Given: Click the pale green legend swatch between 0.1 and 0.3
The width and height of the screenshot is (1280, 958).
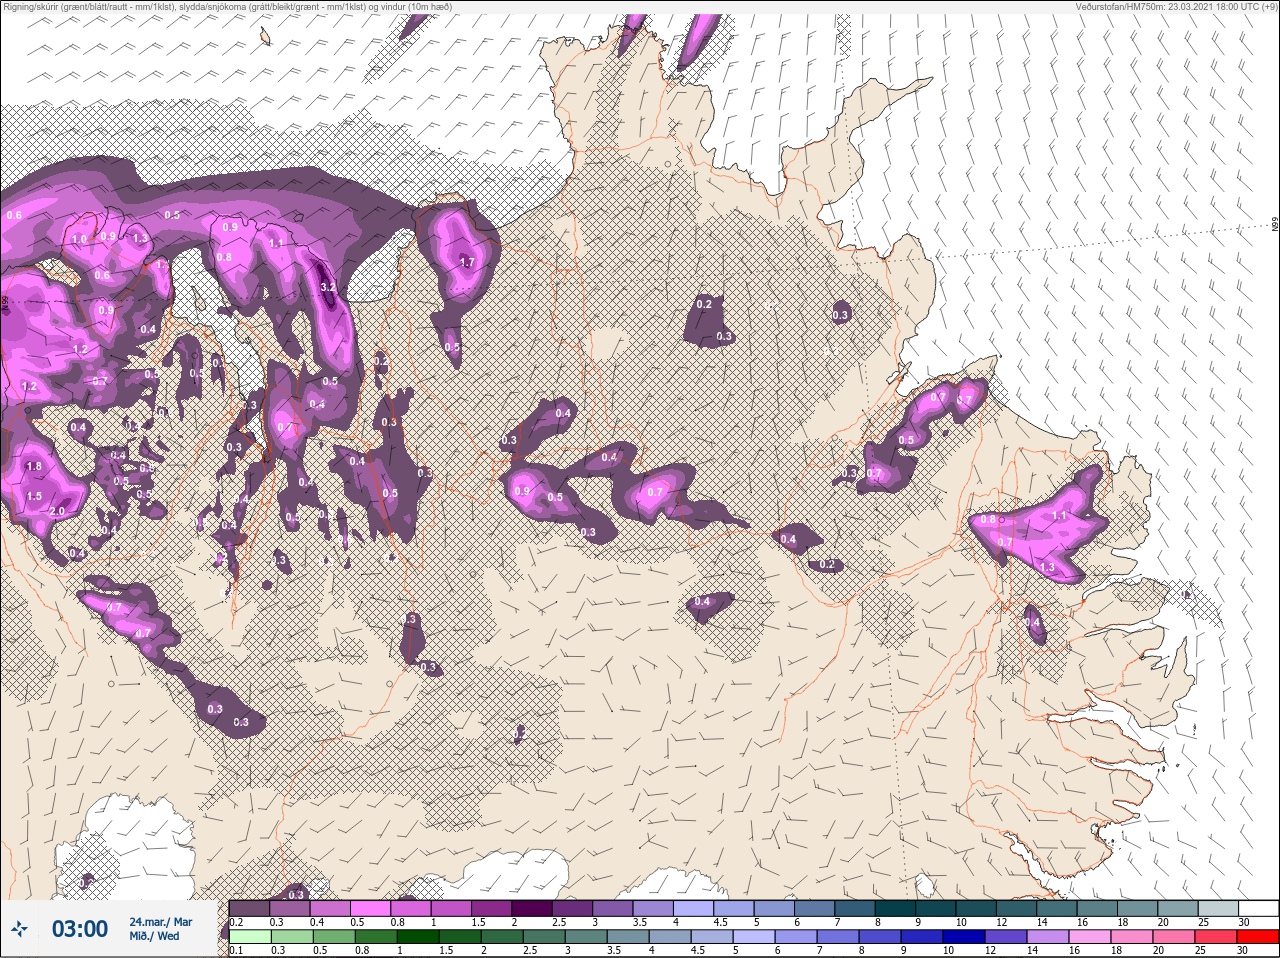Looking at the screenshot, I should (250, 935).
